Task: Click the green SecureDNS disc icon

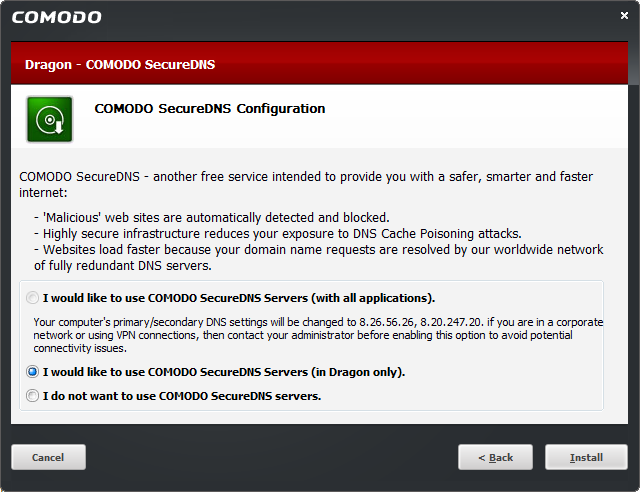Action: (x=49, y=119)
